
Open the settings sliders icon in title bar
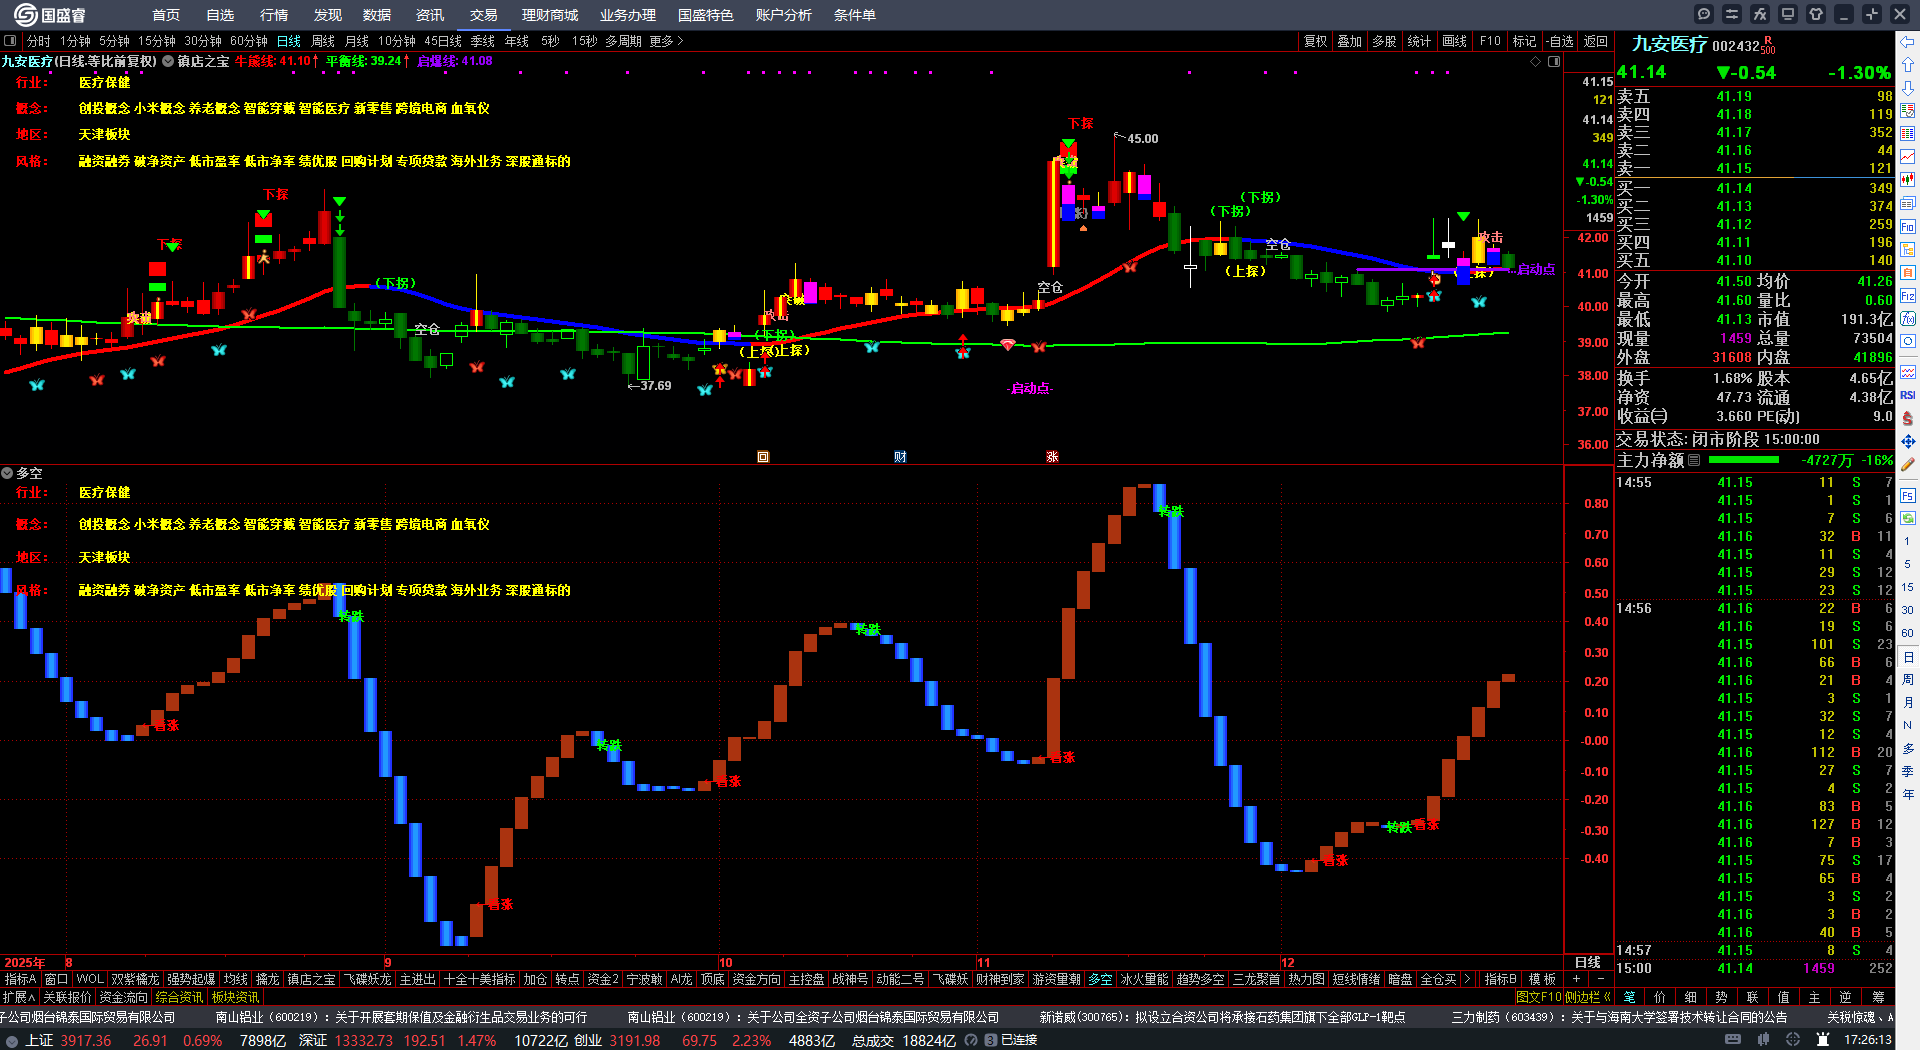pos(1732,14)
